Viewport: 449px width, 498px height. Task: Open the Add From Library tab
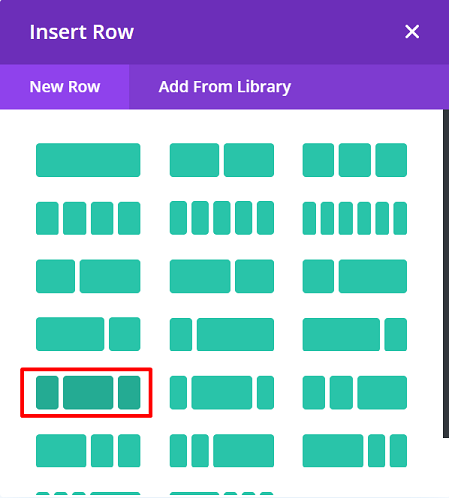point(225,87)
